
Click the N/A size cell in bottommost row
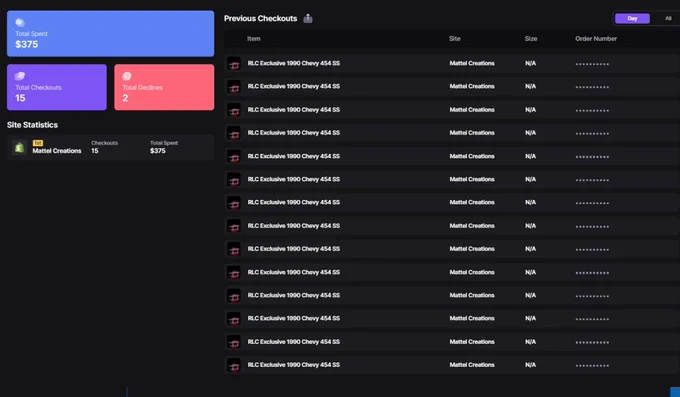tap(530, 365)
